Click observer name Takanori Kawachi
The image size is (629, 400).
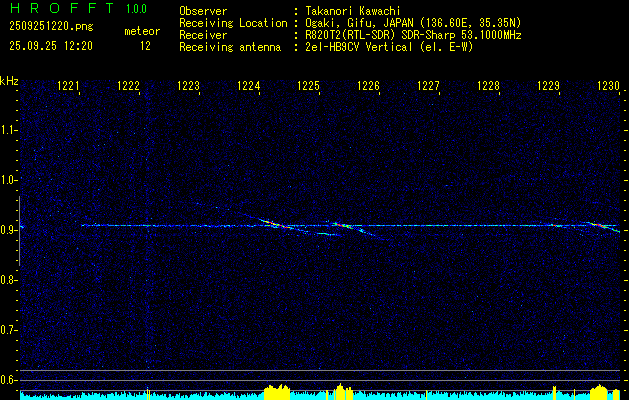pyautogui.click(x=353, y=11)
